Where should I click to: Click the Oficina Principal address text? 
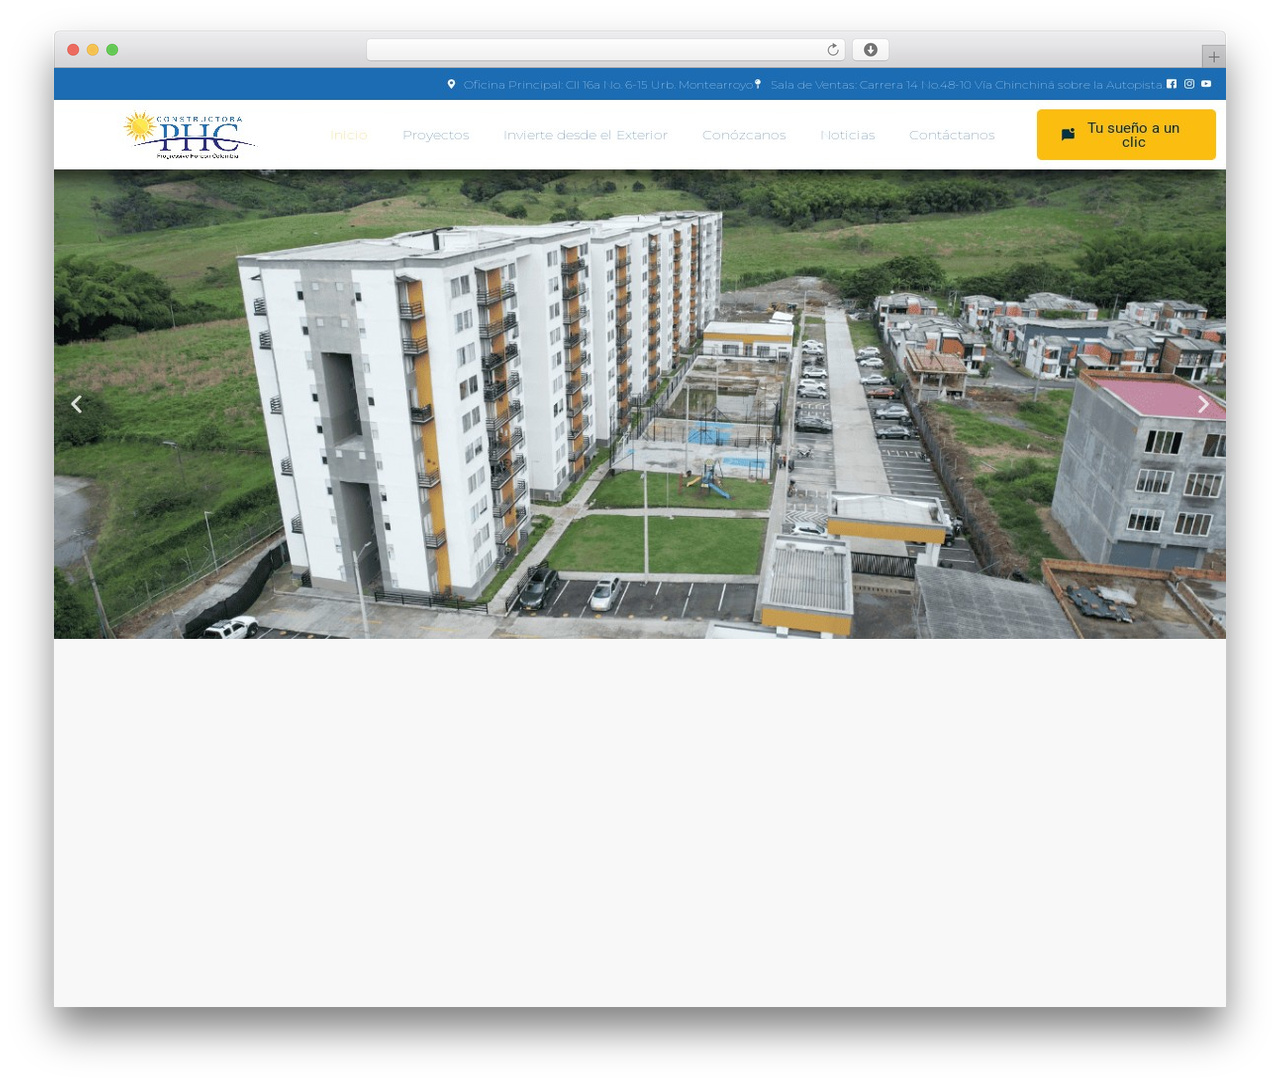pyautogui.click(x=608, y=85)
